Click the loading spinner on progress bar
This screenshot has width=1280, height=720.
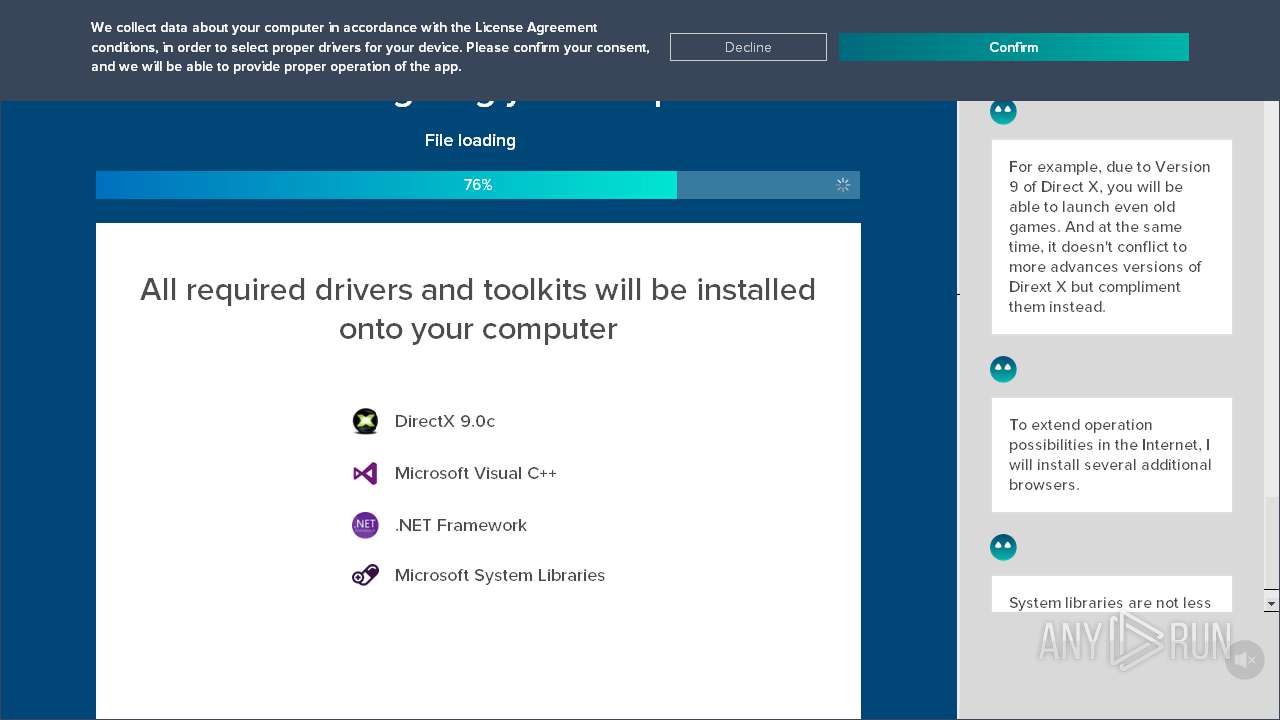[x=843, y=185]
